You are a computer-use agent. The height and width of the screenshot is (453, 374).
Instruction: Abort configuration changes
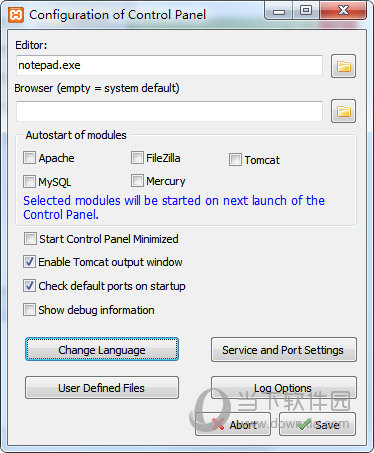[x=233, y=424]
